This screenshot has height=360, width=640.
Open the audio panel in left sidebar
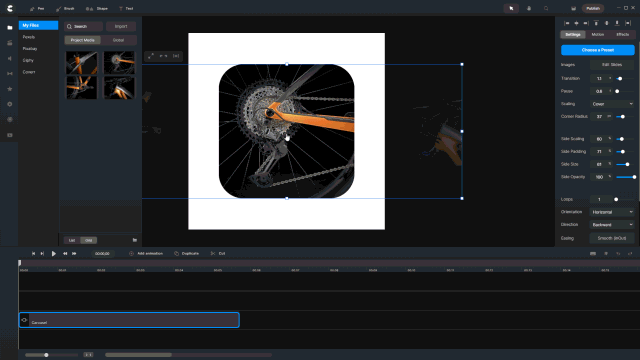[x=10, y=58]
